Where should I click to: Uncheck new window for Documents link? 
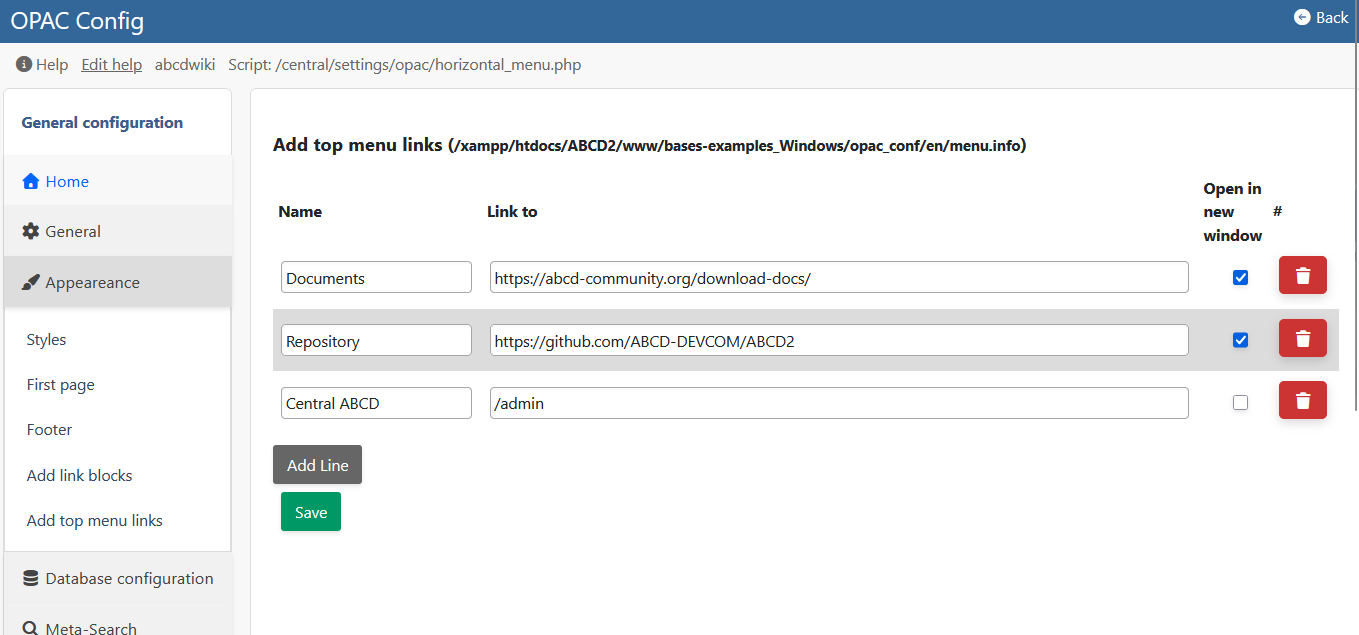coord(1240,278)
